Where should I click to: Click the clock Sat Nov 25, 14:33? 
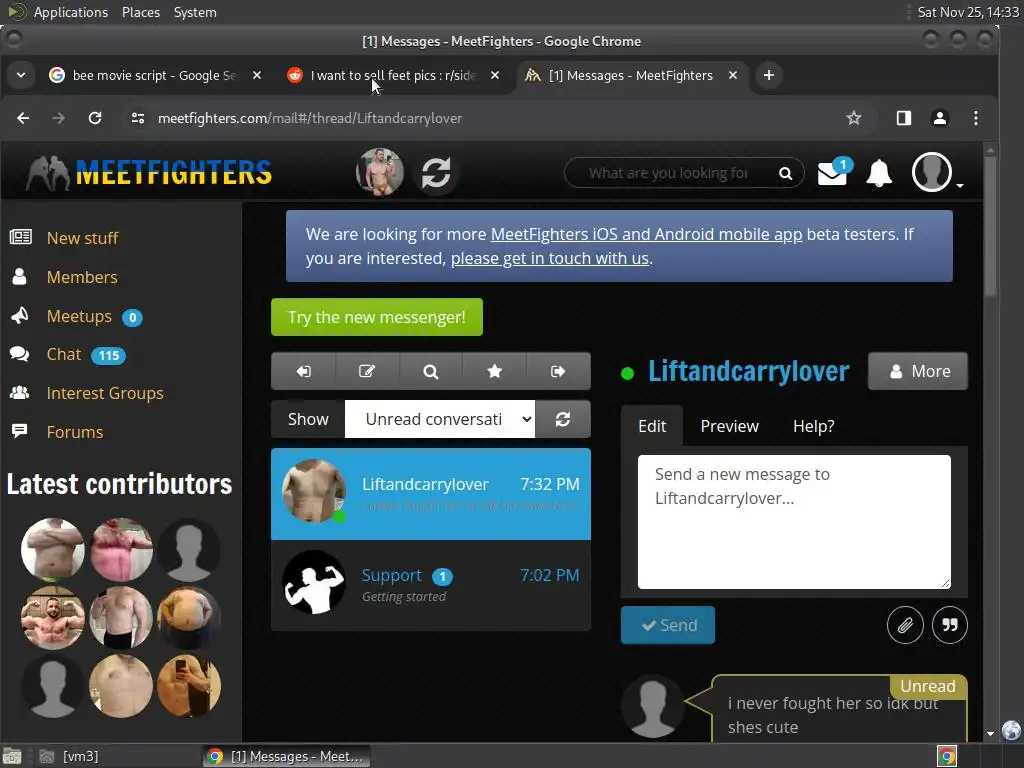point(967,12)
